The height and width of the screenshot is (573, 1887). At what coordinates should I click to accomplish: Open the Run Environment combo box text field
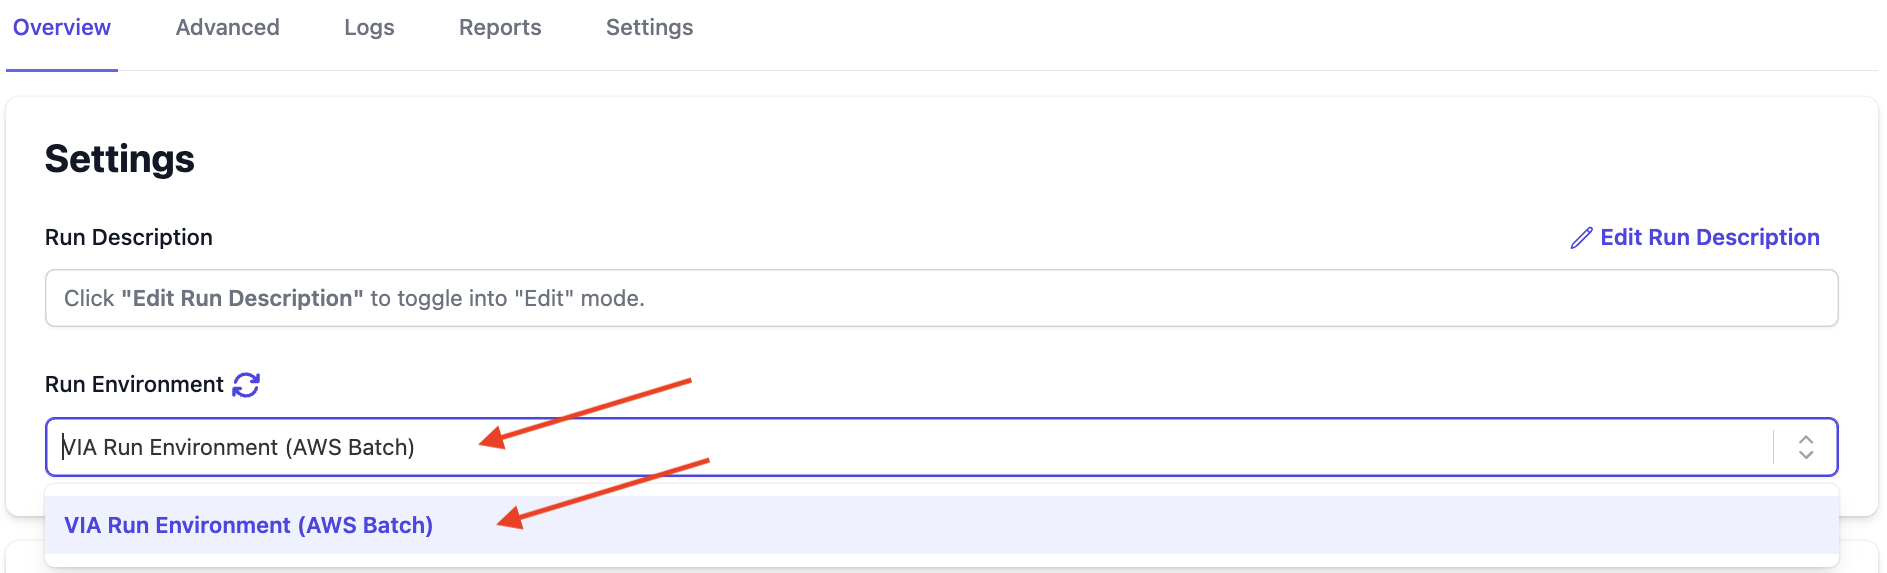point(900,447)
